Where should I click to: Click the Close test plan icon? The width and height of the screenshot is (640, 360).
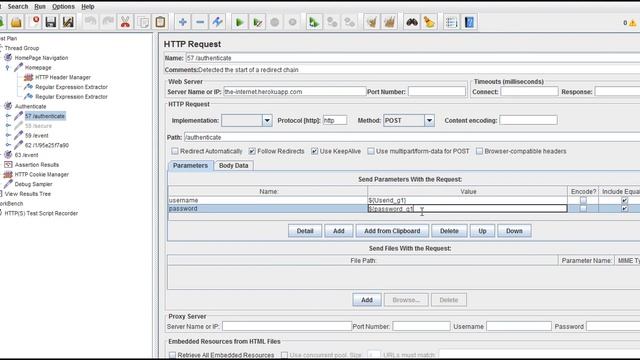35,22
